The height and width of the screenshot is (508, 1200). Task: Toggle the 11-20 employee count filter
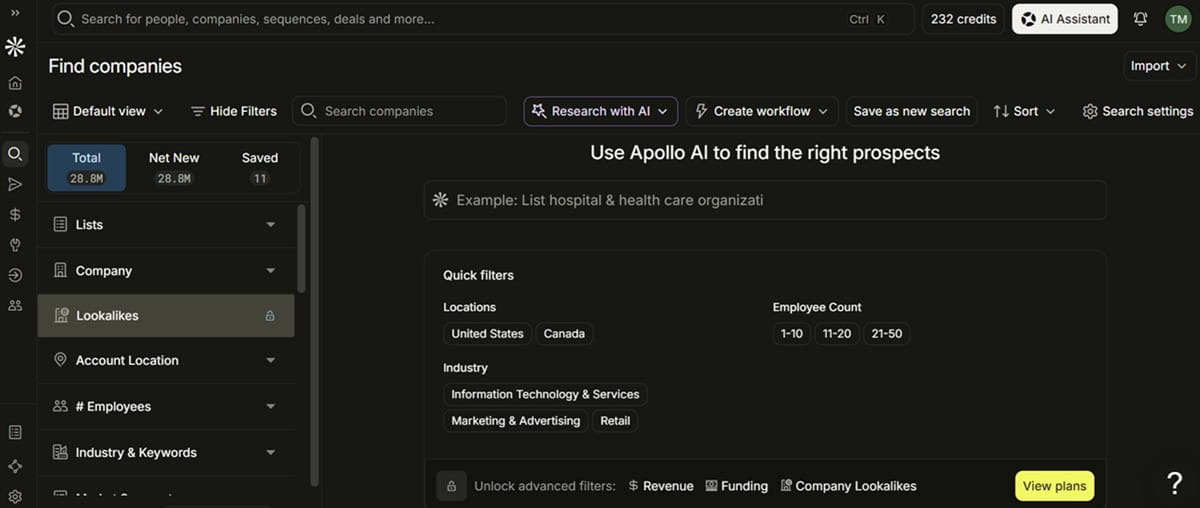tap(837, 334)
